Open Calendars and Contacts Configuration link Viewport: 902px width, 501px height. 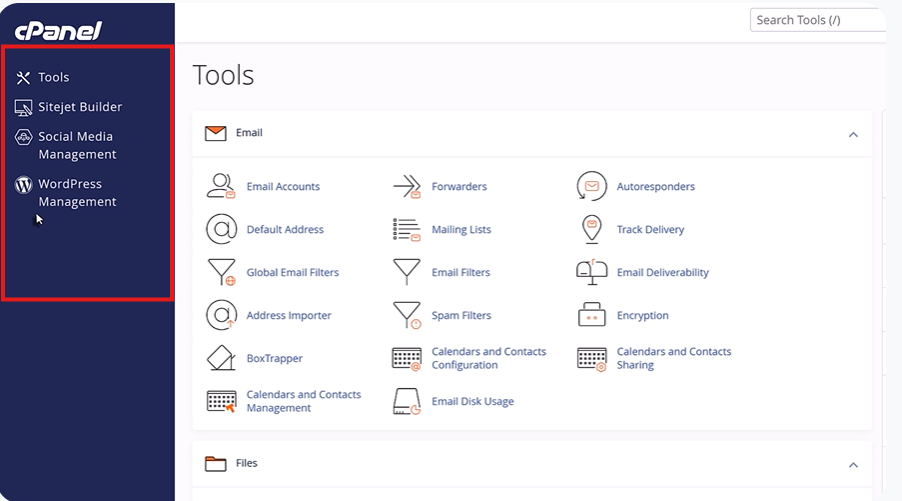click(x=489, y=358)
